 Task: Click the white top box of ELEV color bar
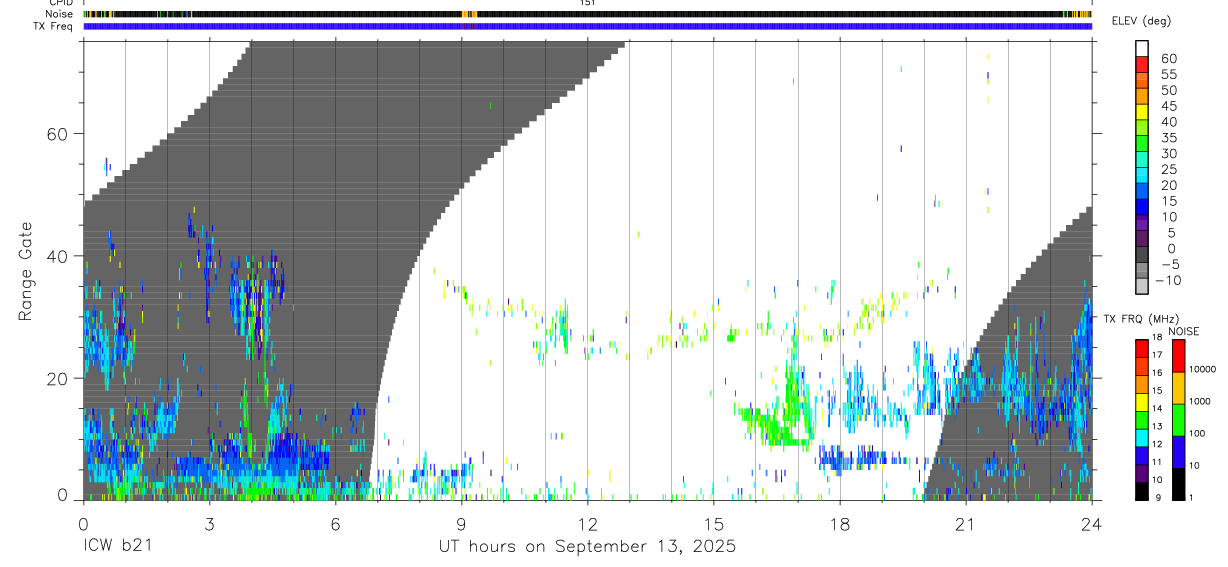[1142, 47]
